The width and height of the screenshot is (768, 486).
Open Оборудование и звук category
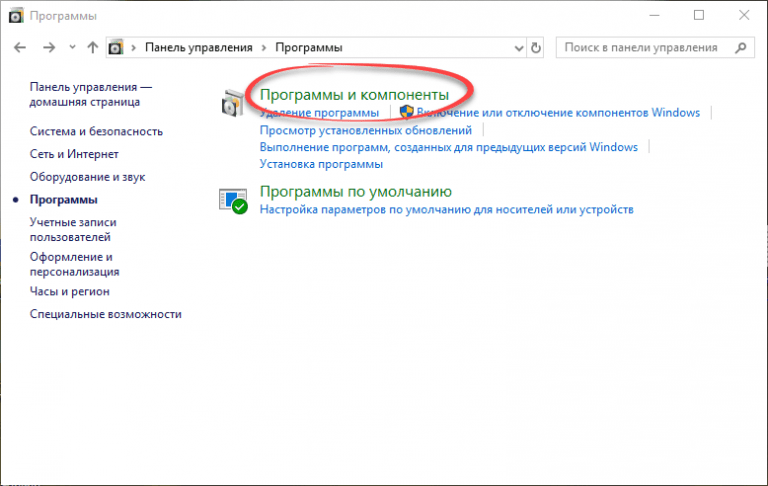coord(87,177)
